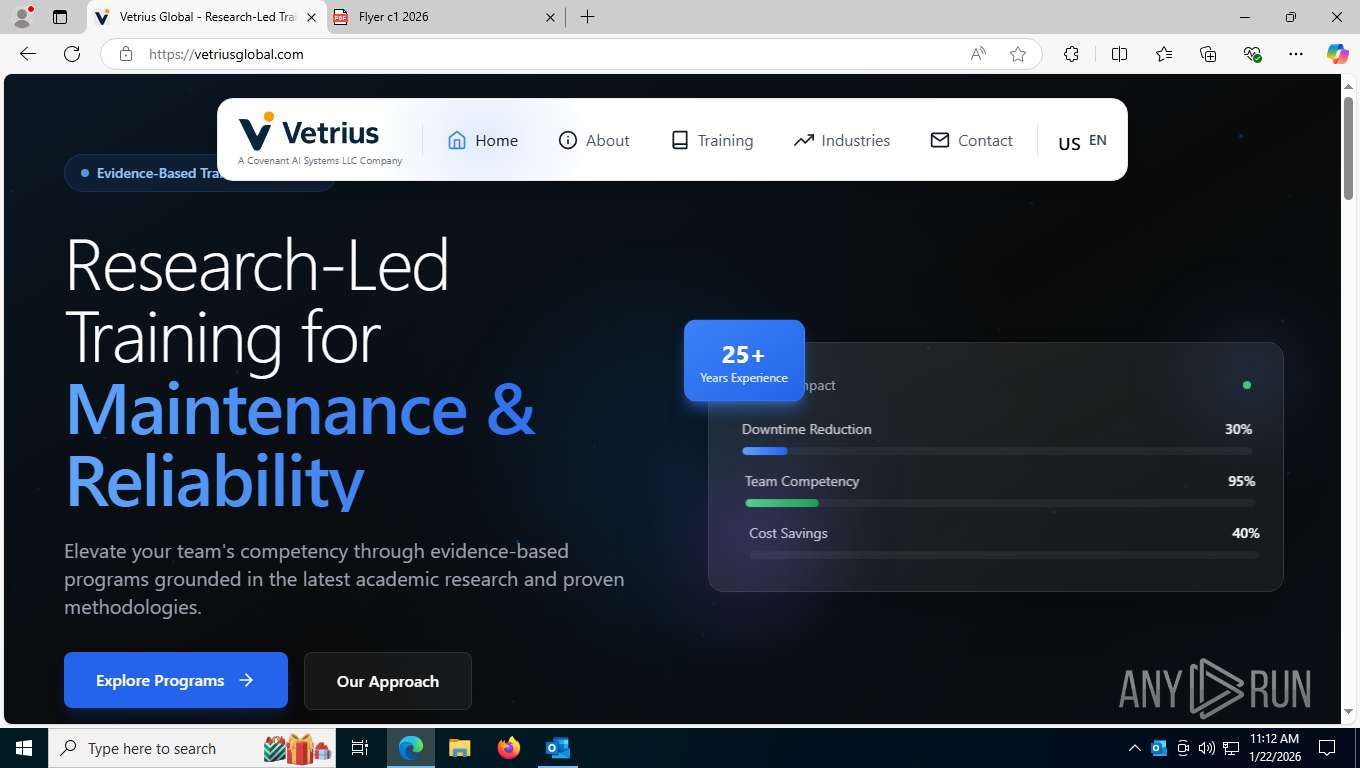Go to the Home nav item
The height and width of the screenshot is (768, 1360).
[x=483, y=140]
